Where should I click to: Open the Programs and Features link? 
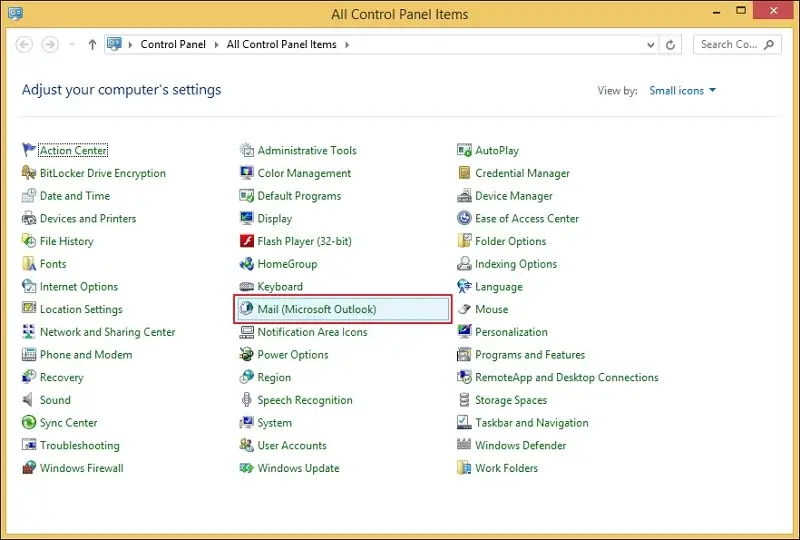click(x=530, y=355)
